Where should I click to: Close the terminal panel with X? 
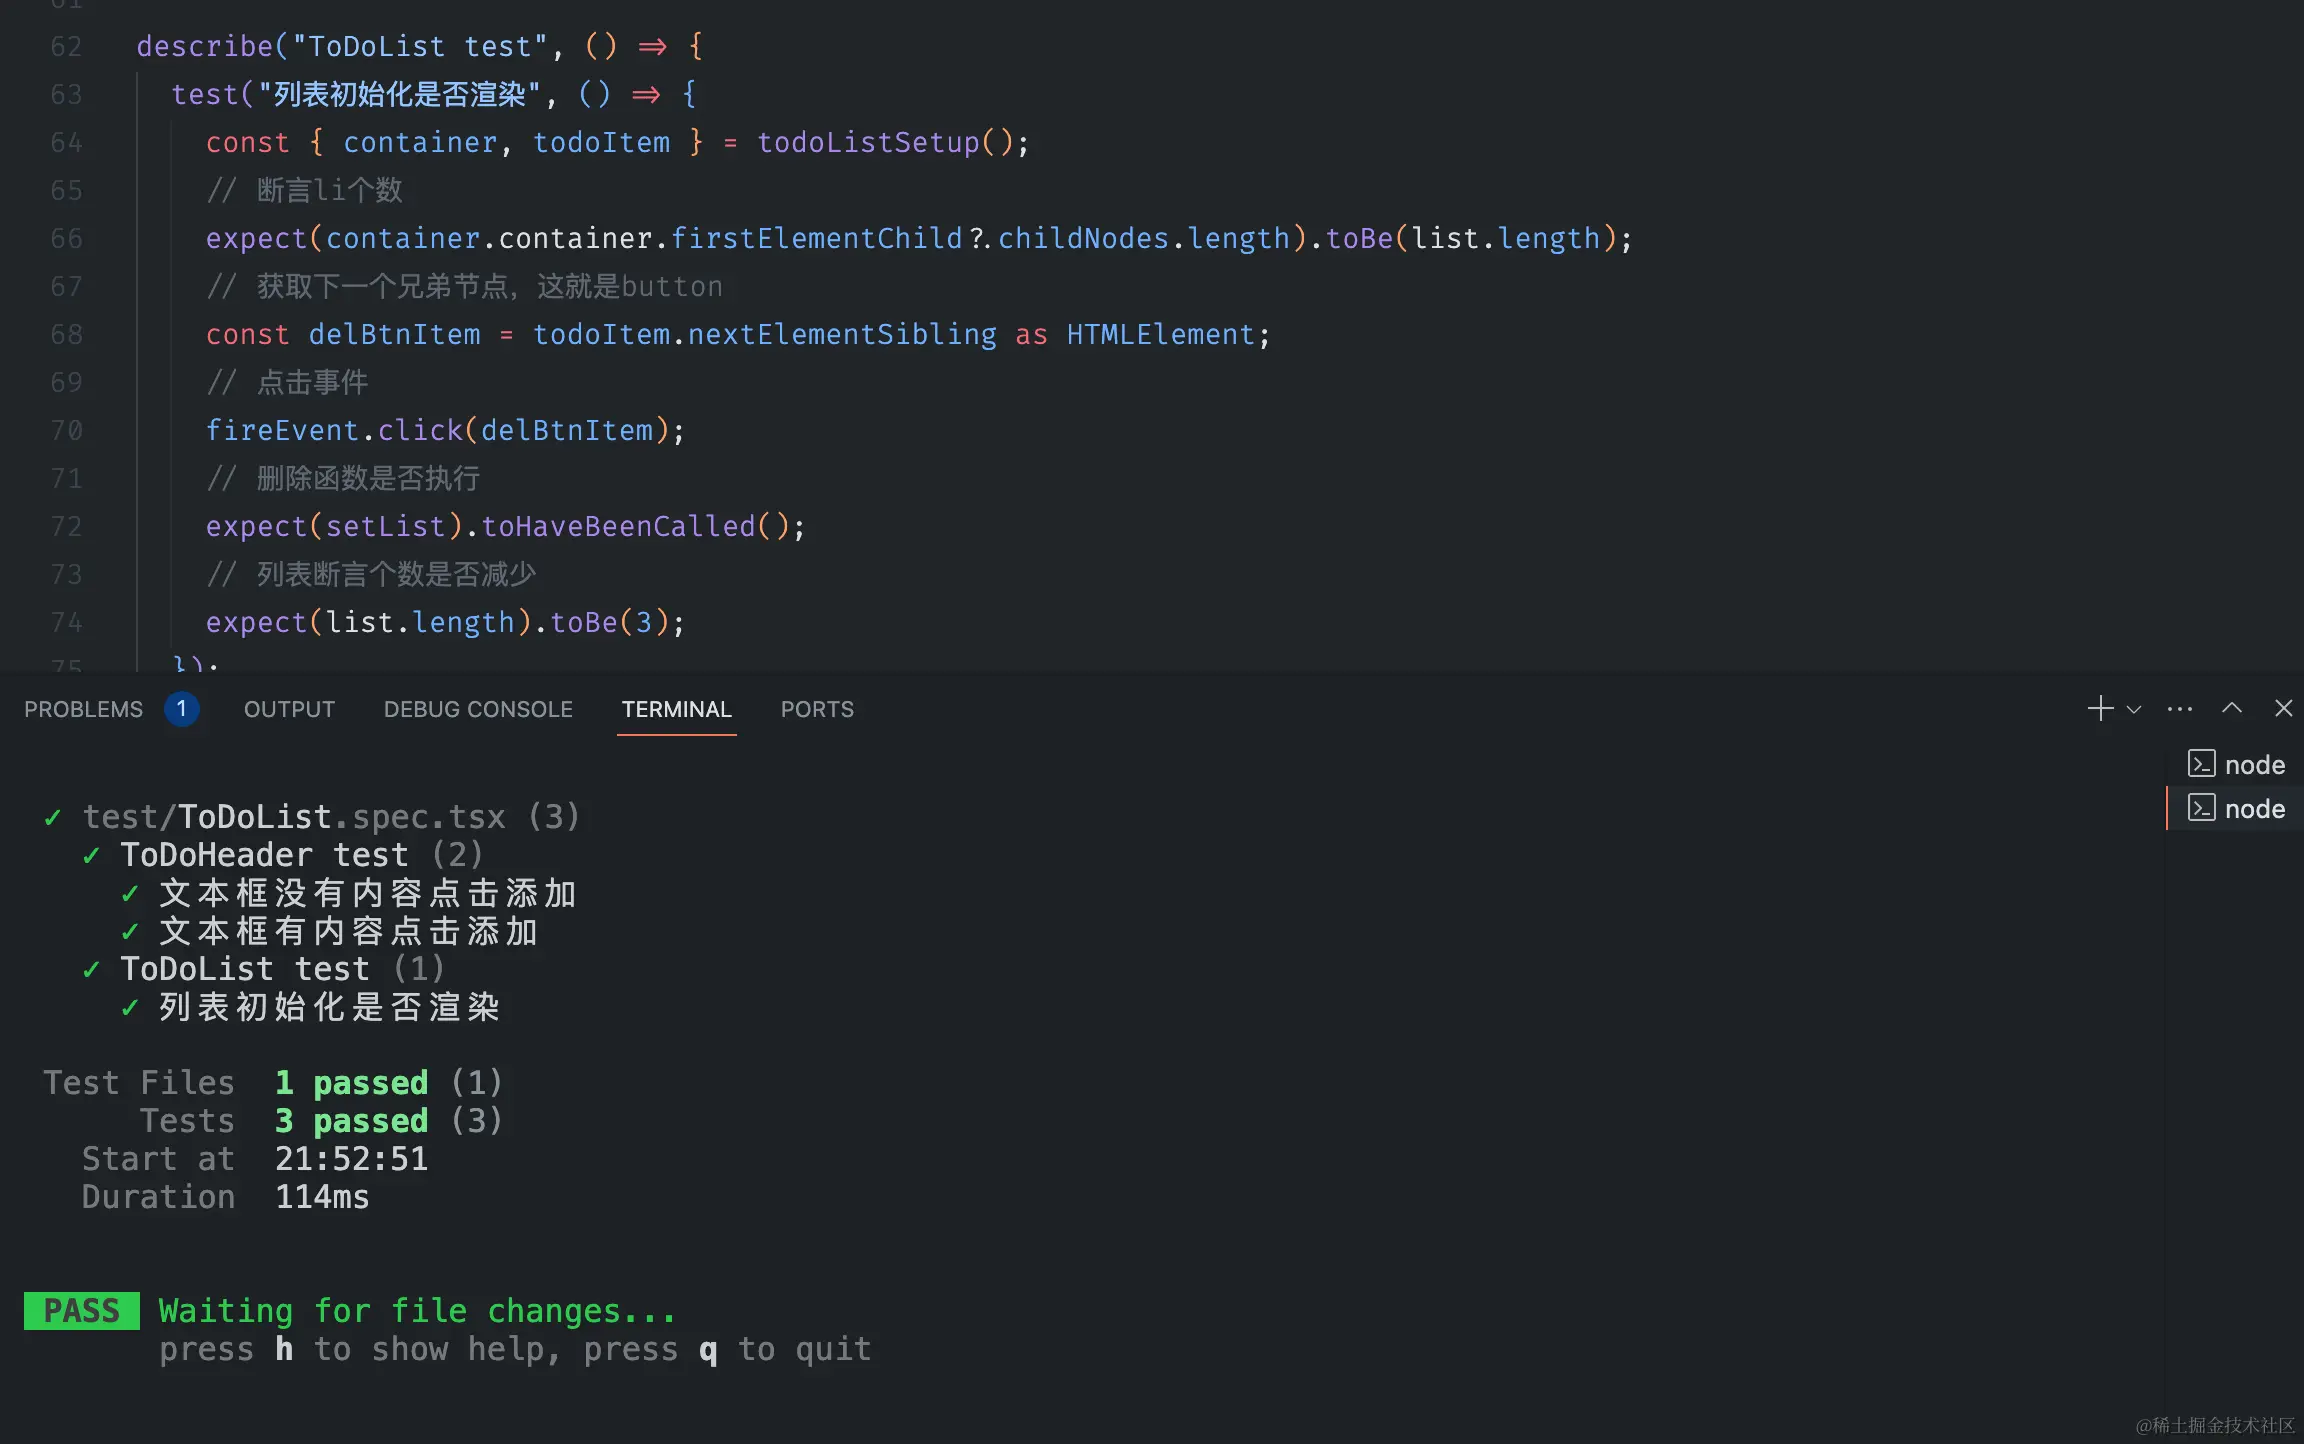click(x=2283, y=709)
